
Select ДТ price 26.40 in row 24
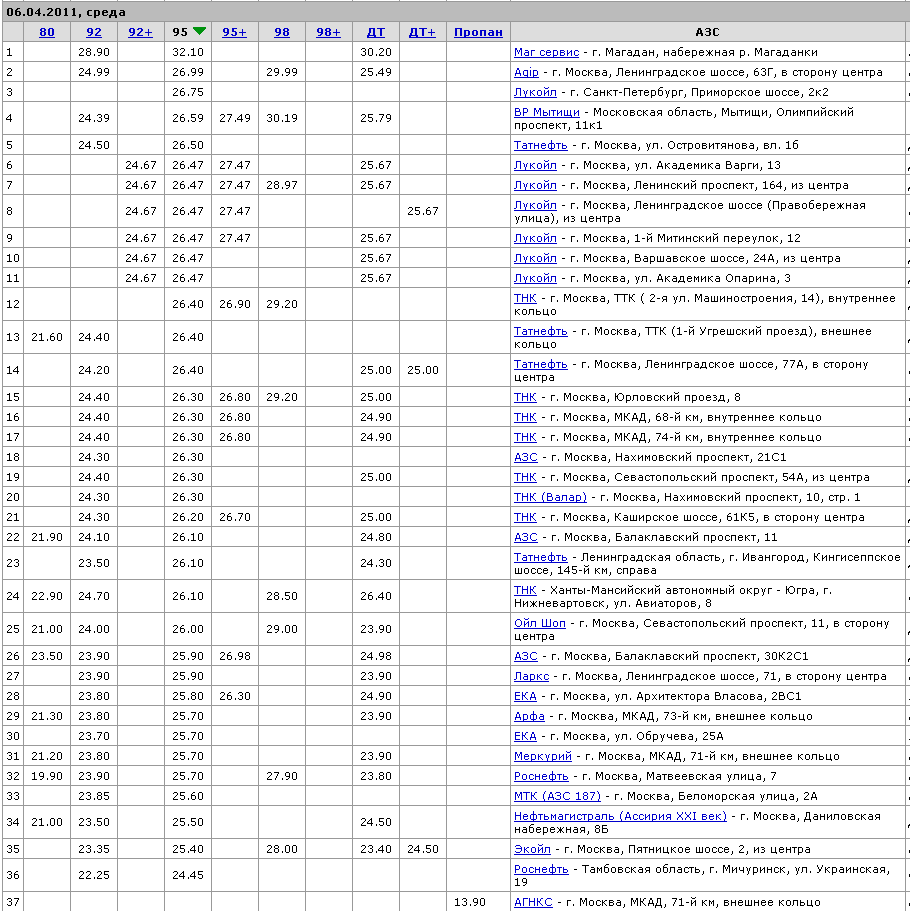(375, 597)
